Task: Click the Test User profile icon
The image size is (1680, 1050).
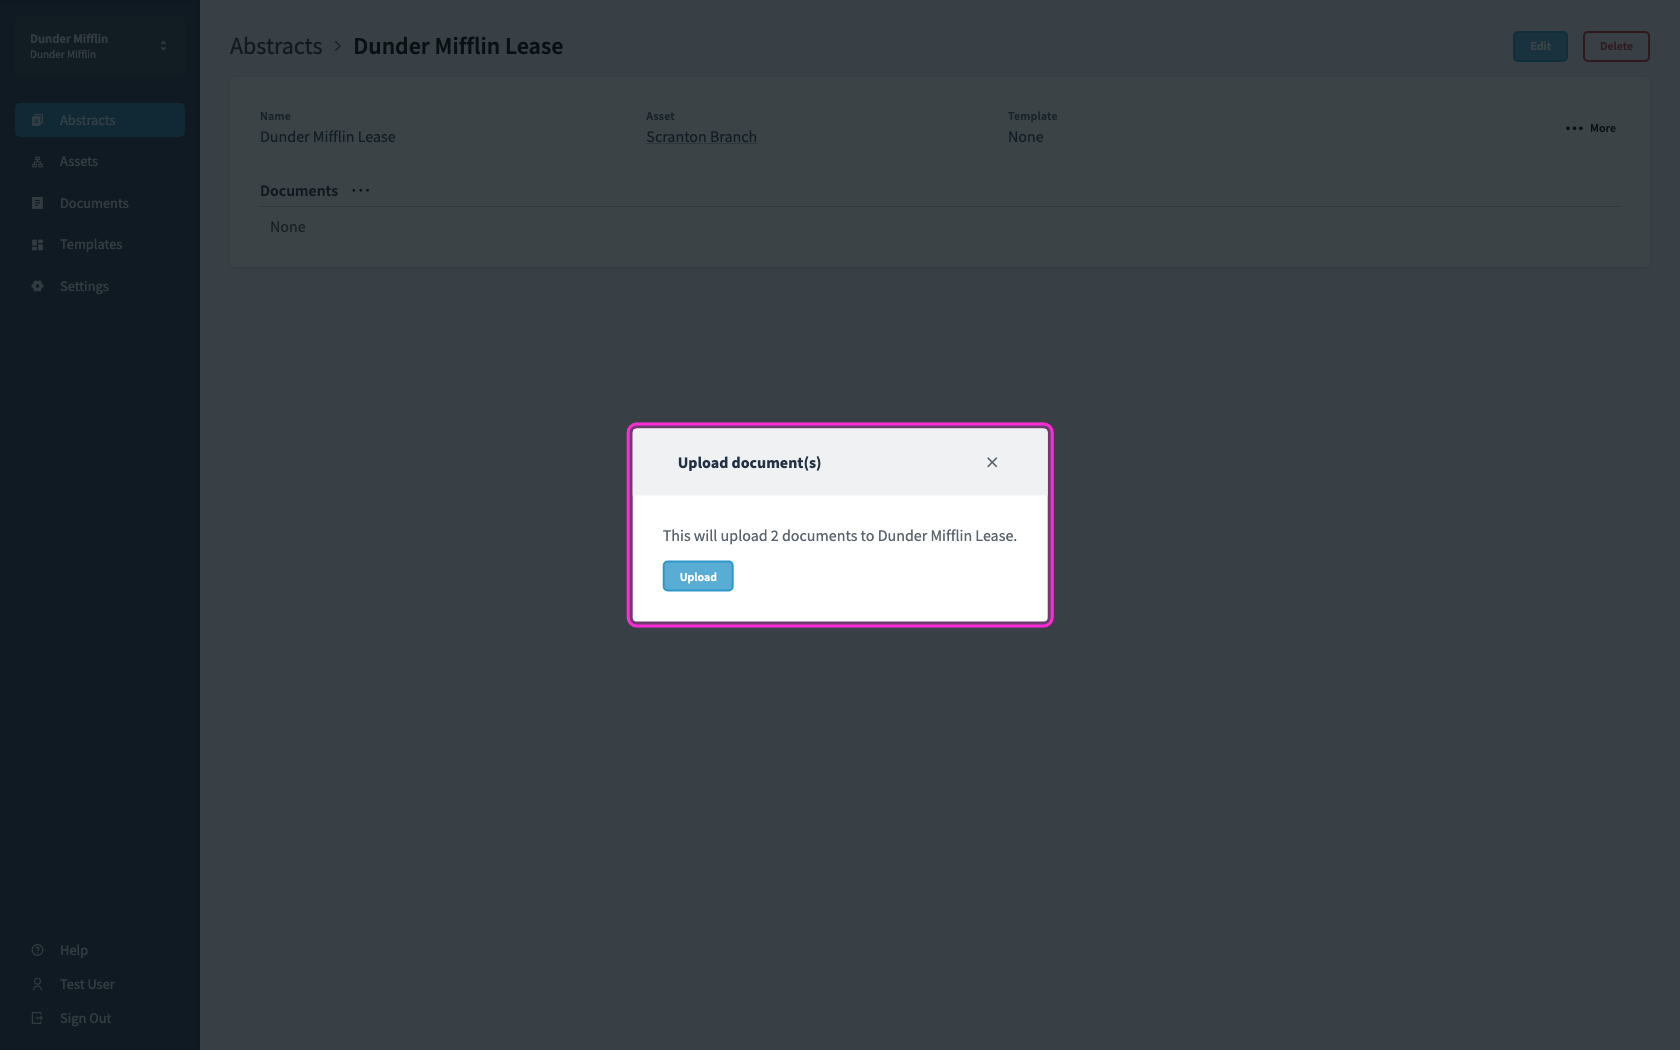Action: (38, 984)
